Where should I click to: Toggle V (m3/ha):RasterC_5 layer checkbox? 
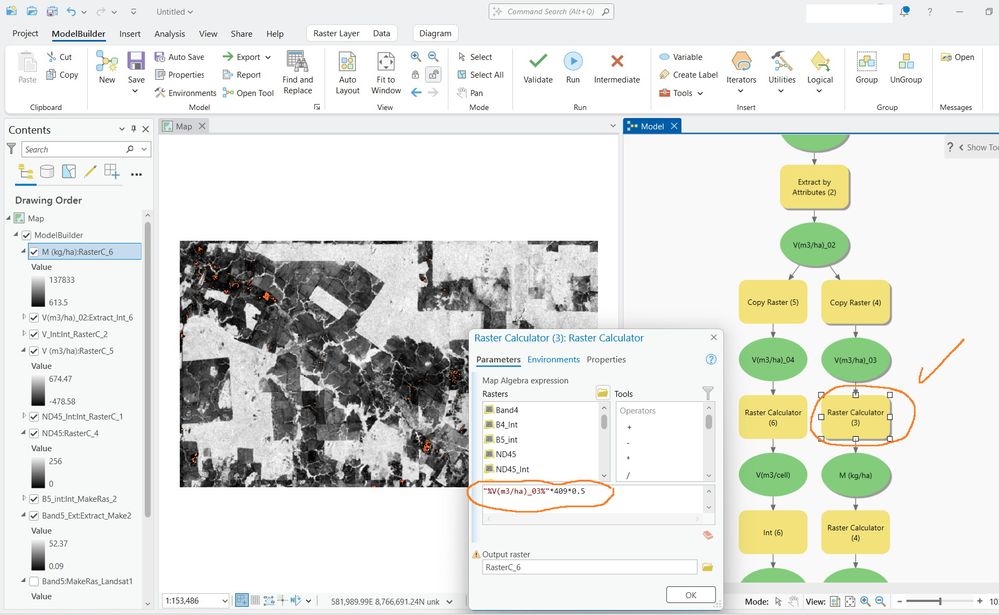coord(34,351)
